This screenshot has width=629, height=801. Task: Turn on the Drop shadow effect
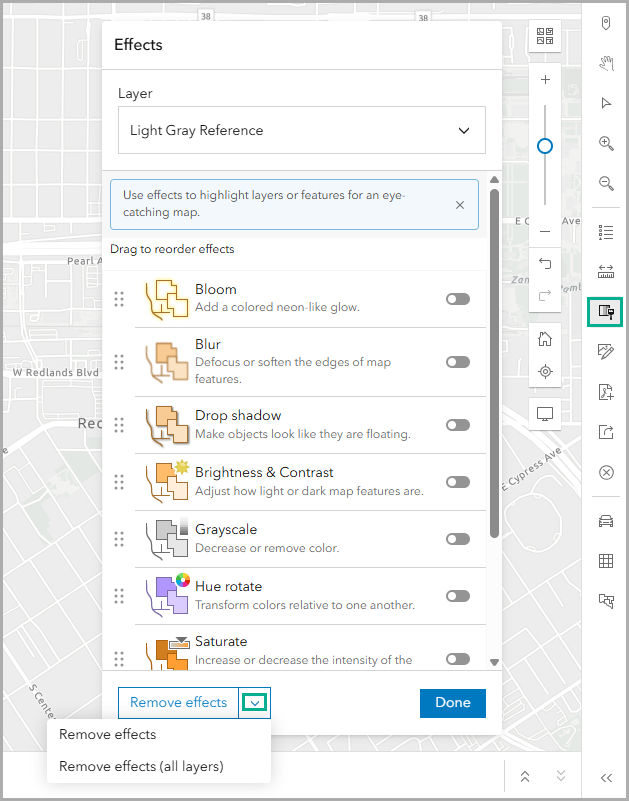pyautogui.click(x=458, y=425)
